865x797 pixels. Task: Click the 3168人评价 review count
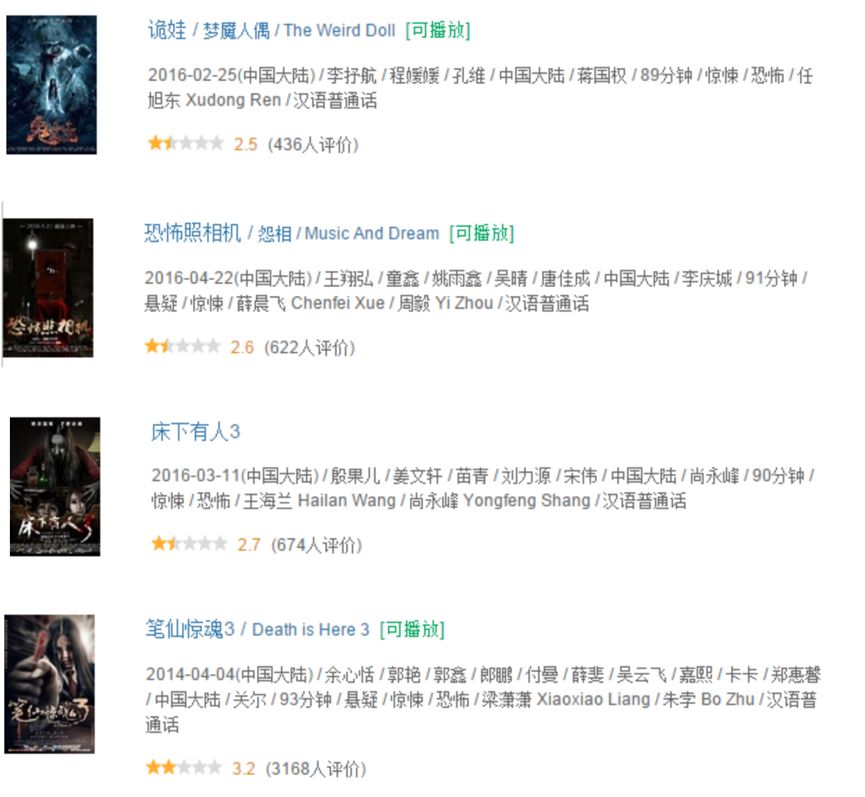click(316, 768)
